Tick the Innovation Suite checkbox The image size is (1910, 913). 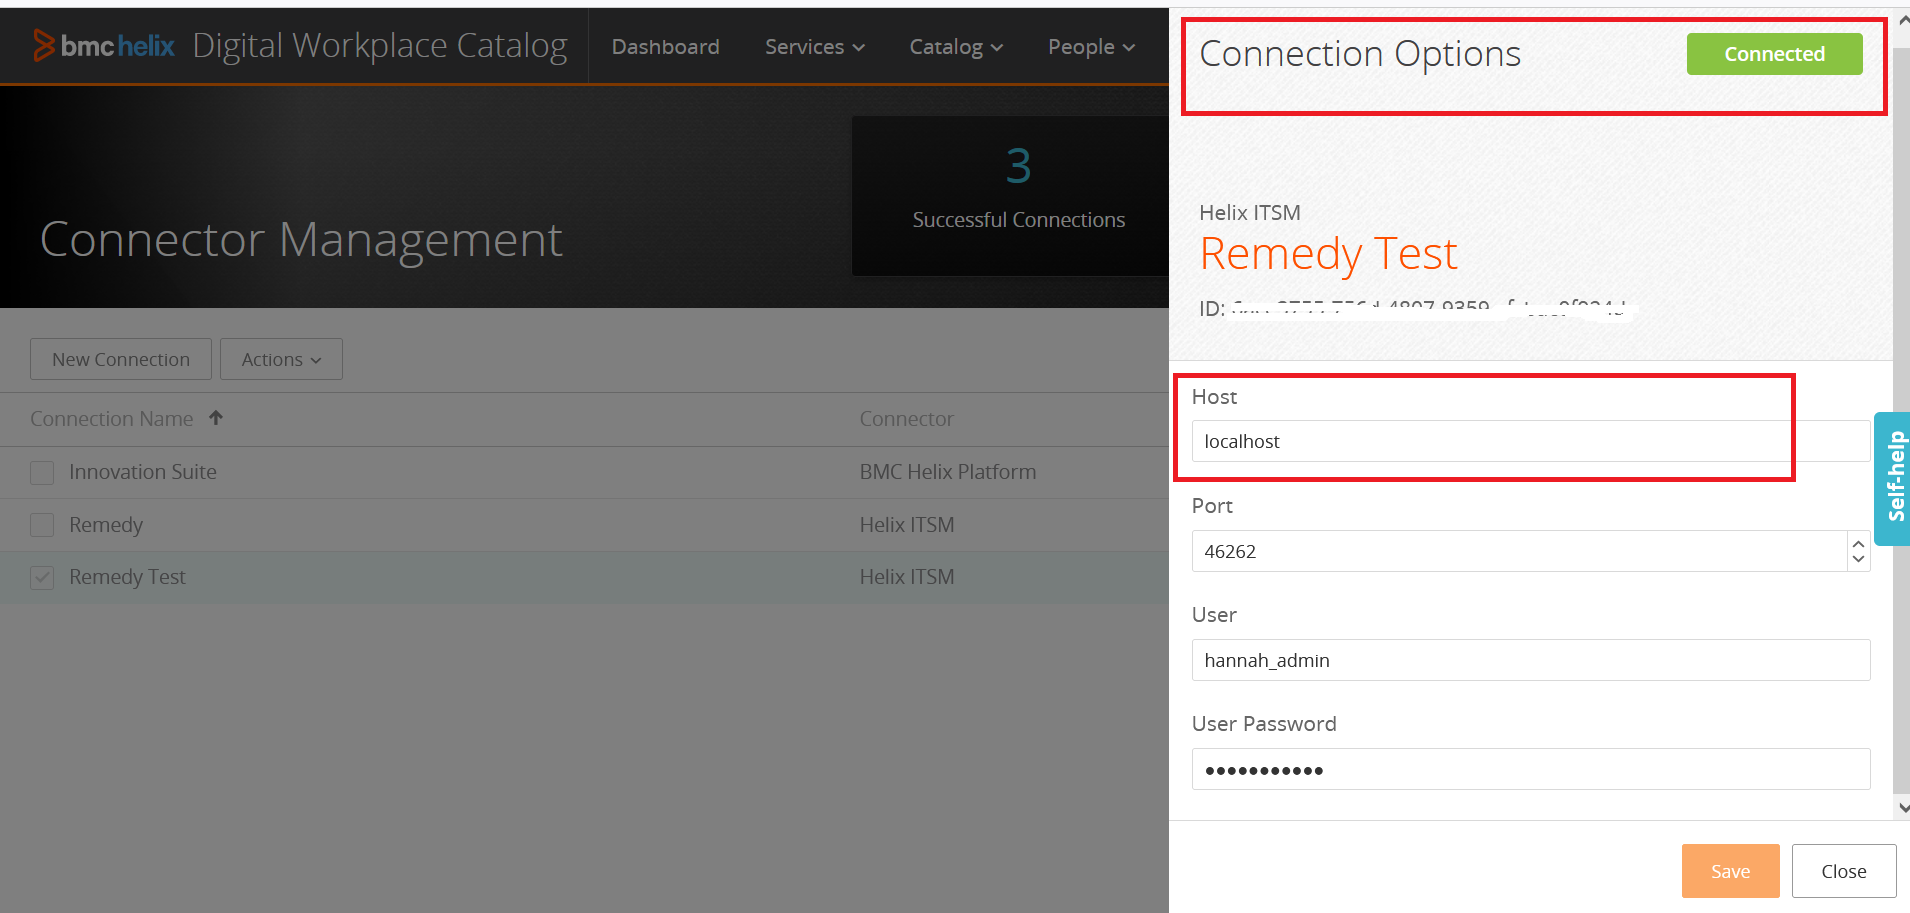pos(42,472)
